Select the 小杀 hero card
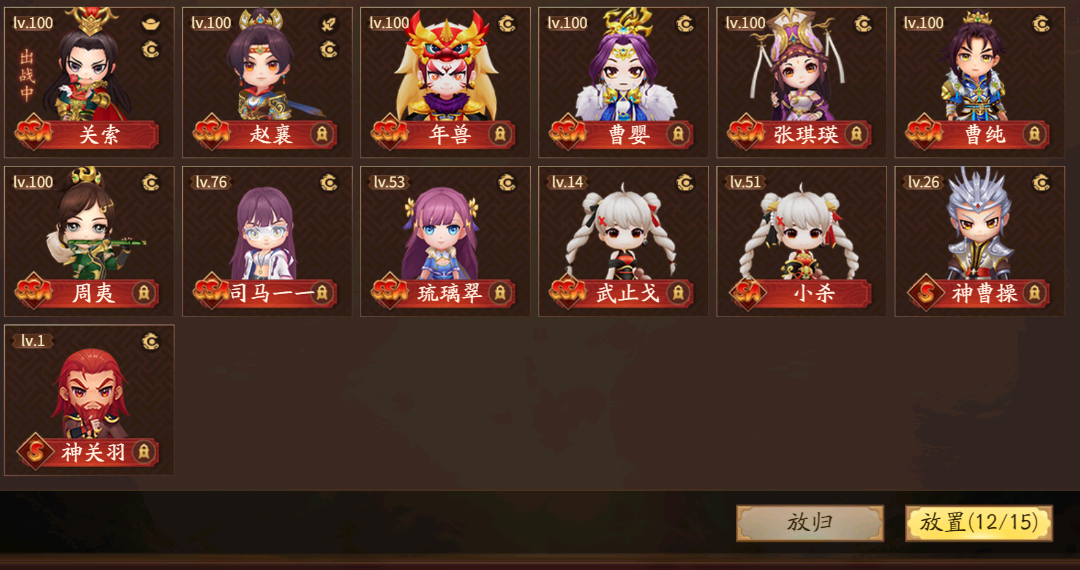The image size is (1080, 570). (802, 241)
